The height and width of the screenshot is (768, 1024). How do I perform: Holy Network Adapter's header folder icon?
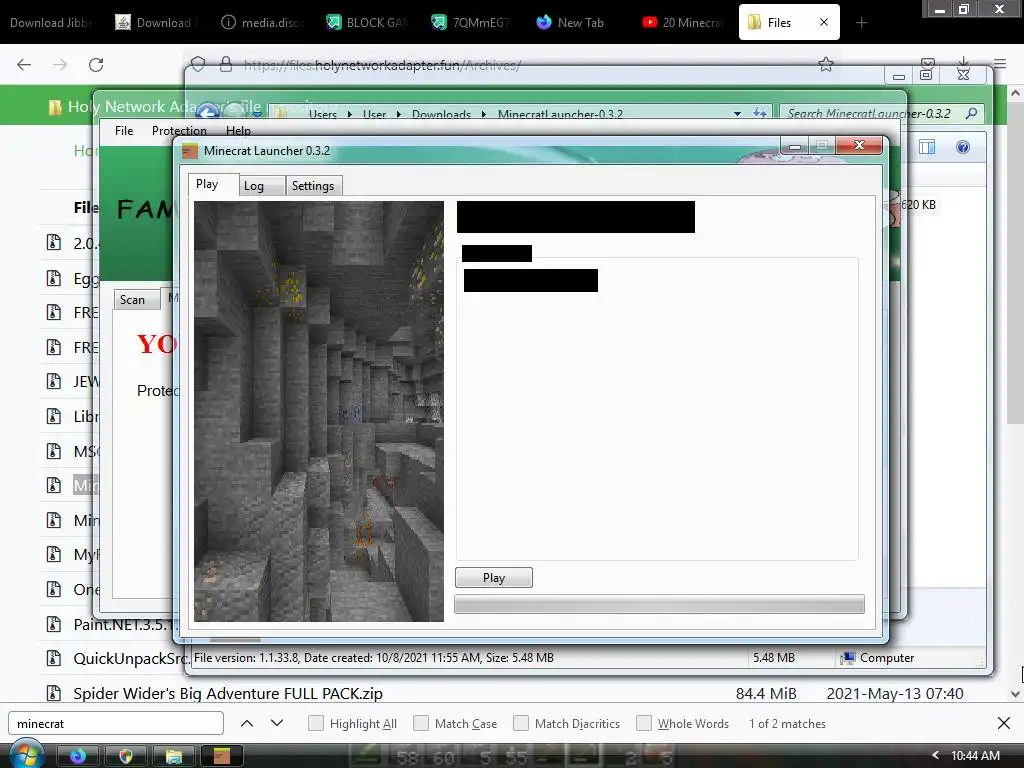56,106
